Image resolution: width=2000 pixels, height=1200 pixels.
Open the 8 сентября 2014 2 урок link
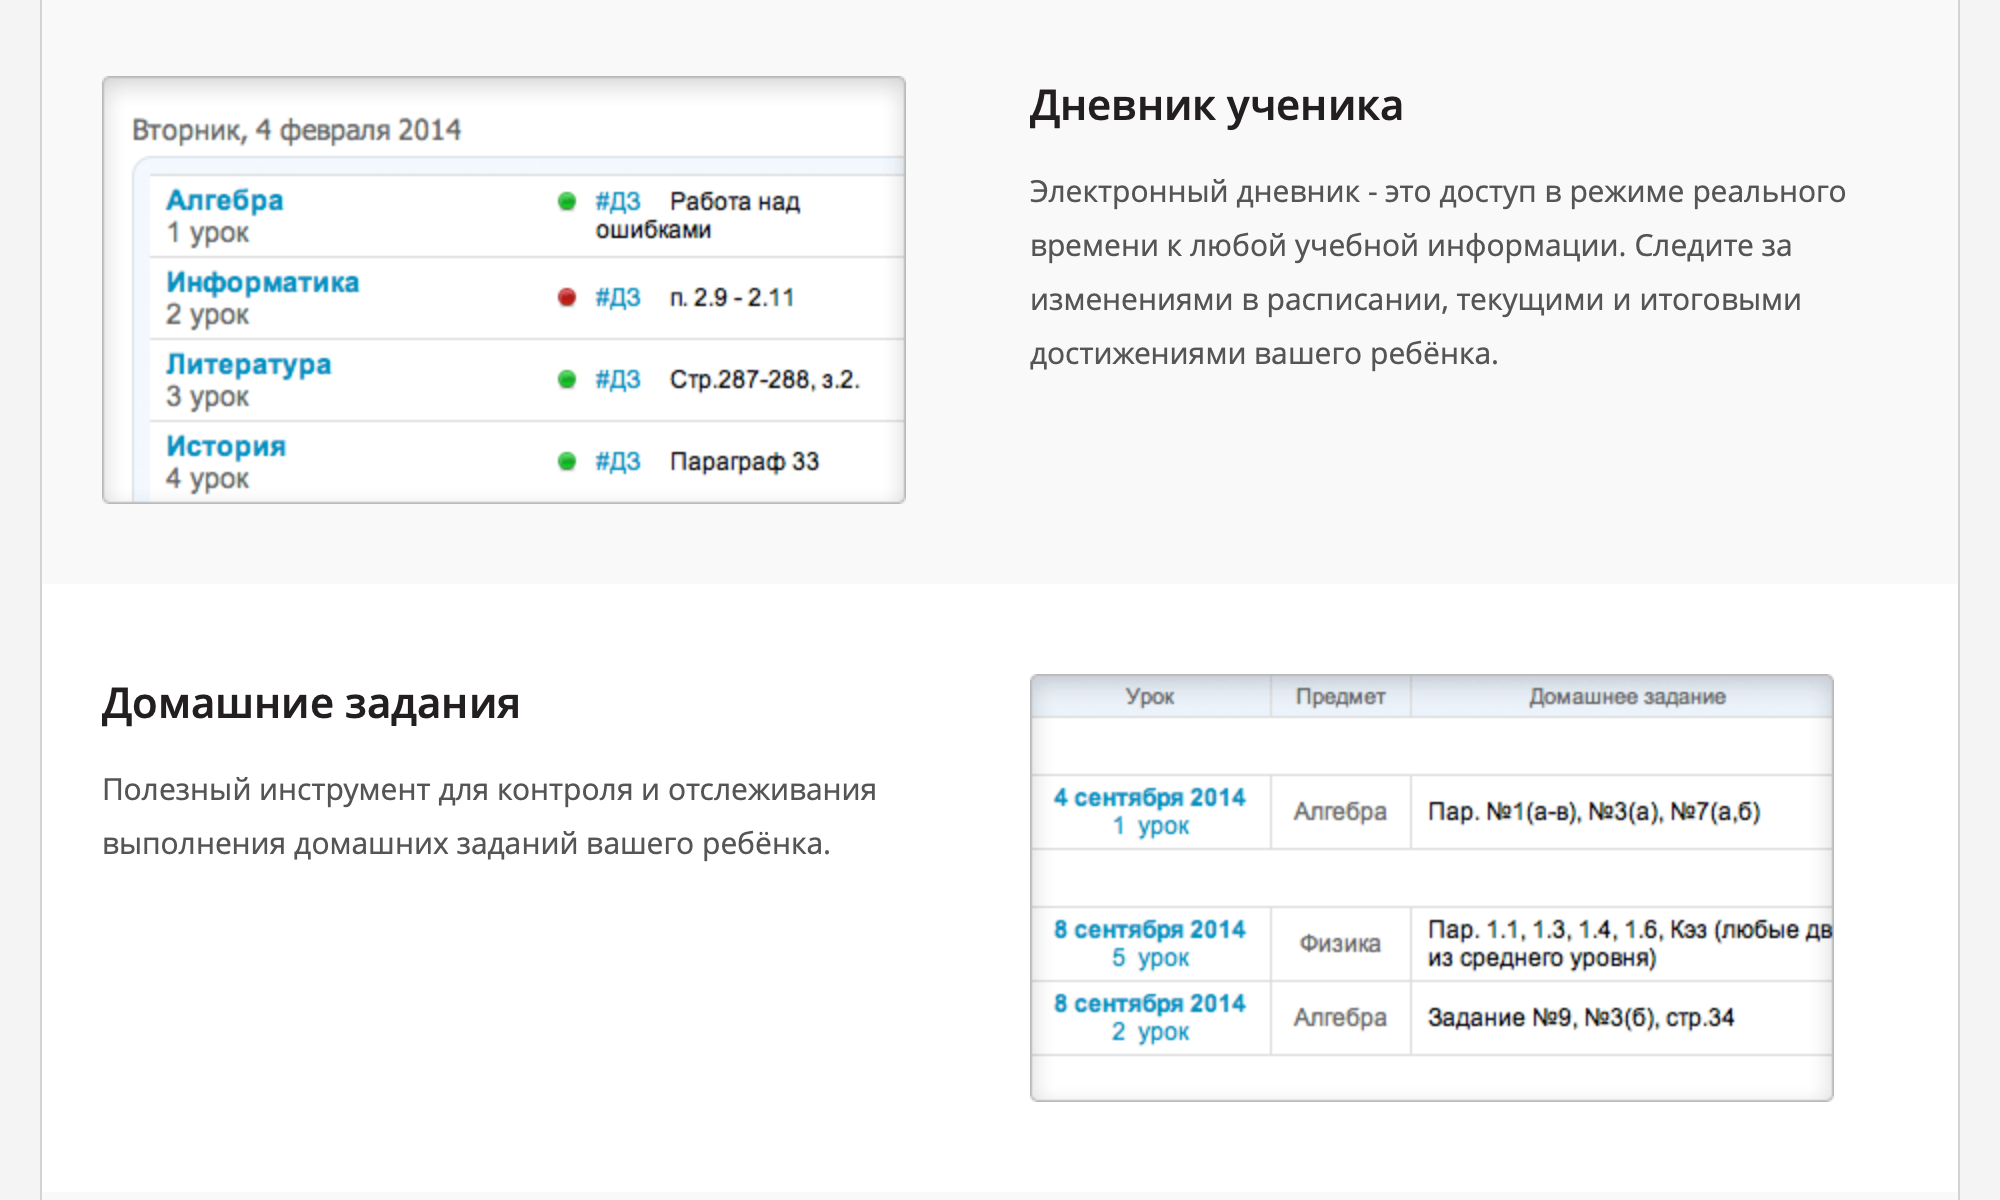point(1150,1017)
